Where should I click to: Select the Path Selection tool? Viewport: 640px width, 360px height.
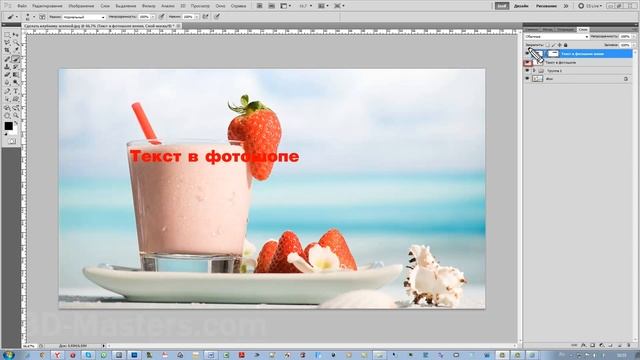tap(7, 99)
